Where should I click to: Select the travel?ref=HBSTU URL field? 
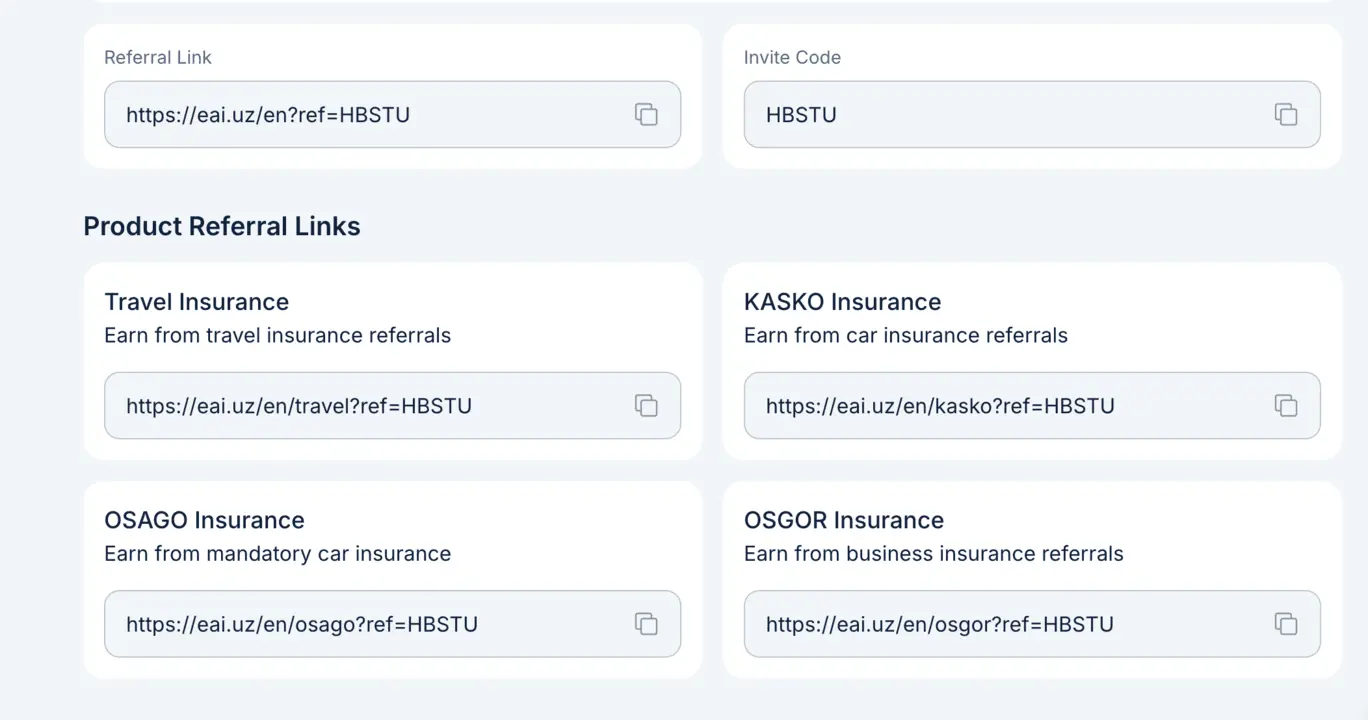(x=392, y=405)
